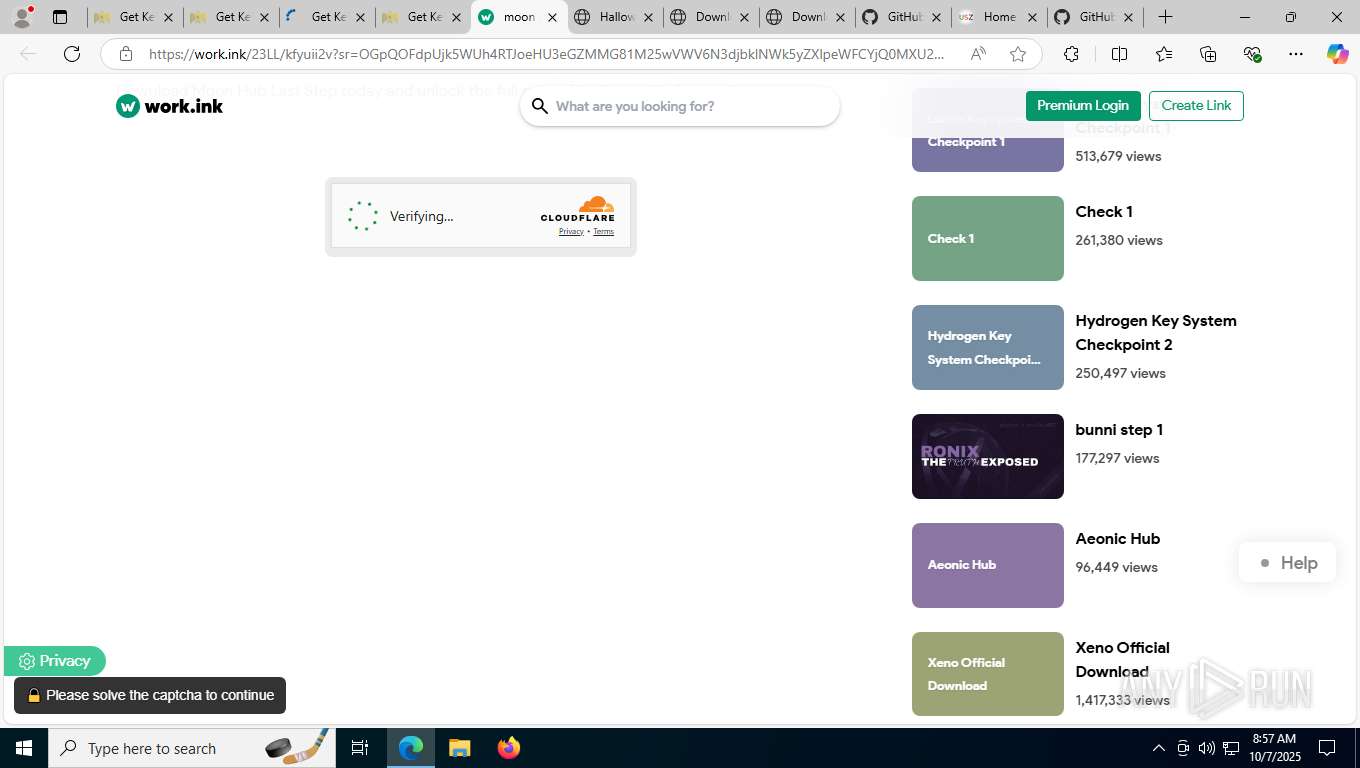Open the green Check 1 thumbnail
The height and width of the screenshot is (768, 1360).
pos(988,238)
